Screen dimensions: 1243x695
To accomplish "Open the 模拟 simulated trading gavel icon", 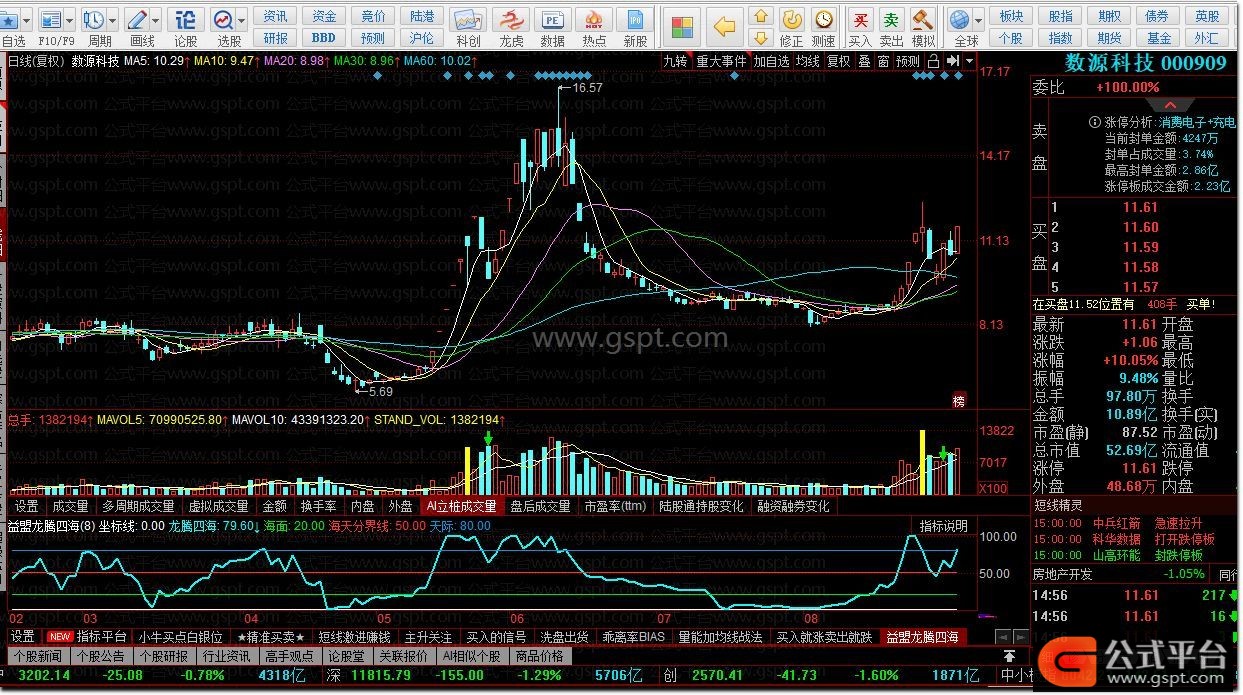I will click(x=923, y=19).
